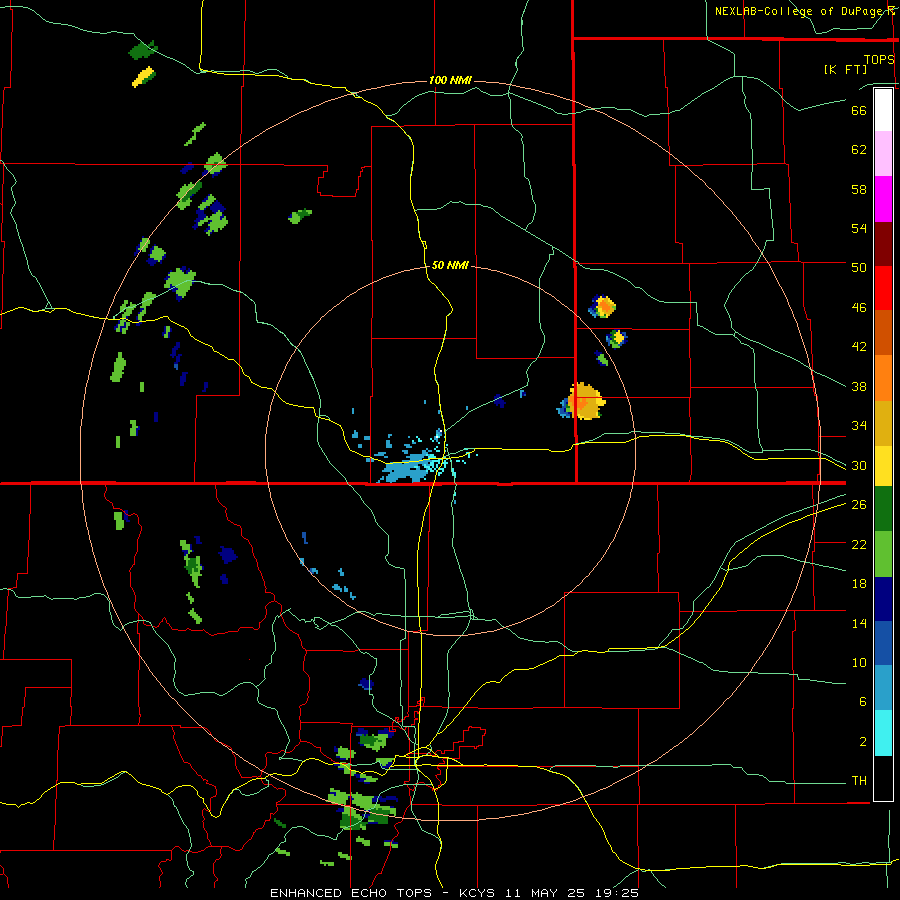Viewport: 900px width, 900px height.
Task: Click the medium blue legend swatch
Action: 883,643
